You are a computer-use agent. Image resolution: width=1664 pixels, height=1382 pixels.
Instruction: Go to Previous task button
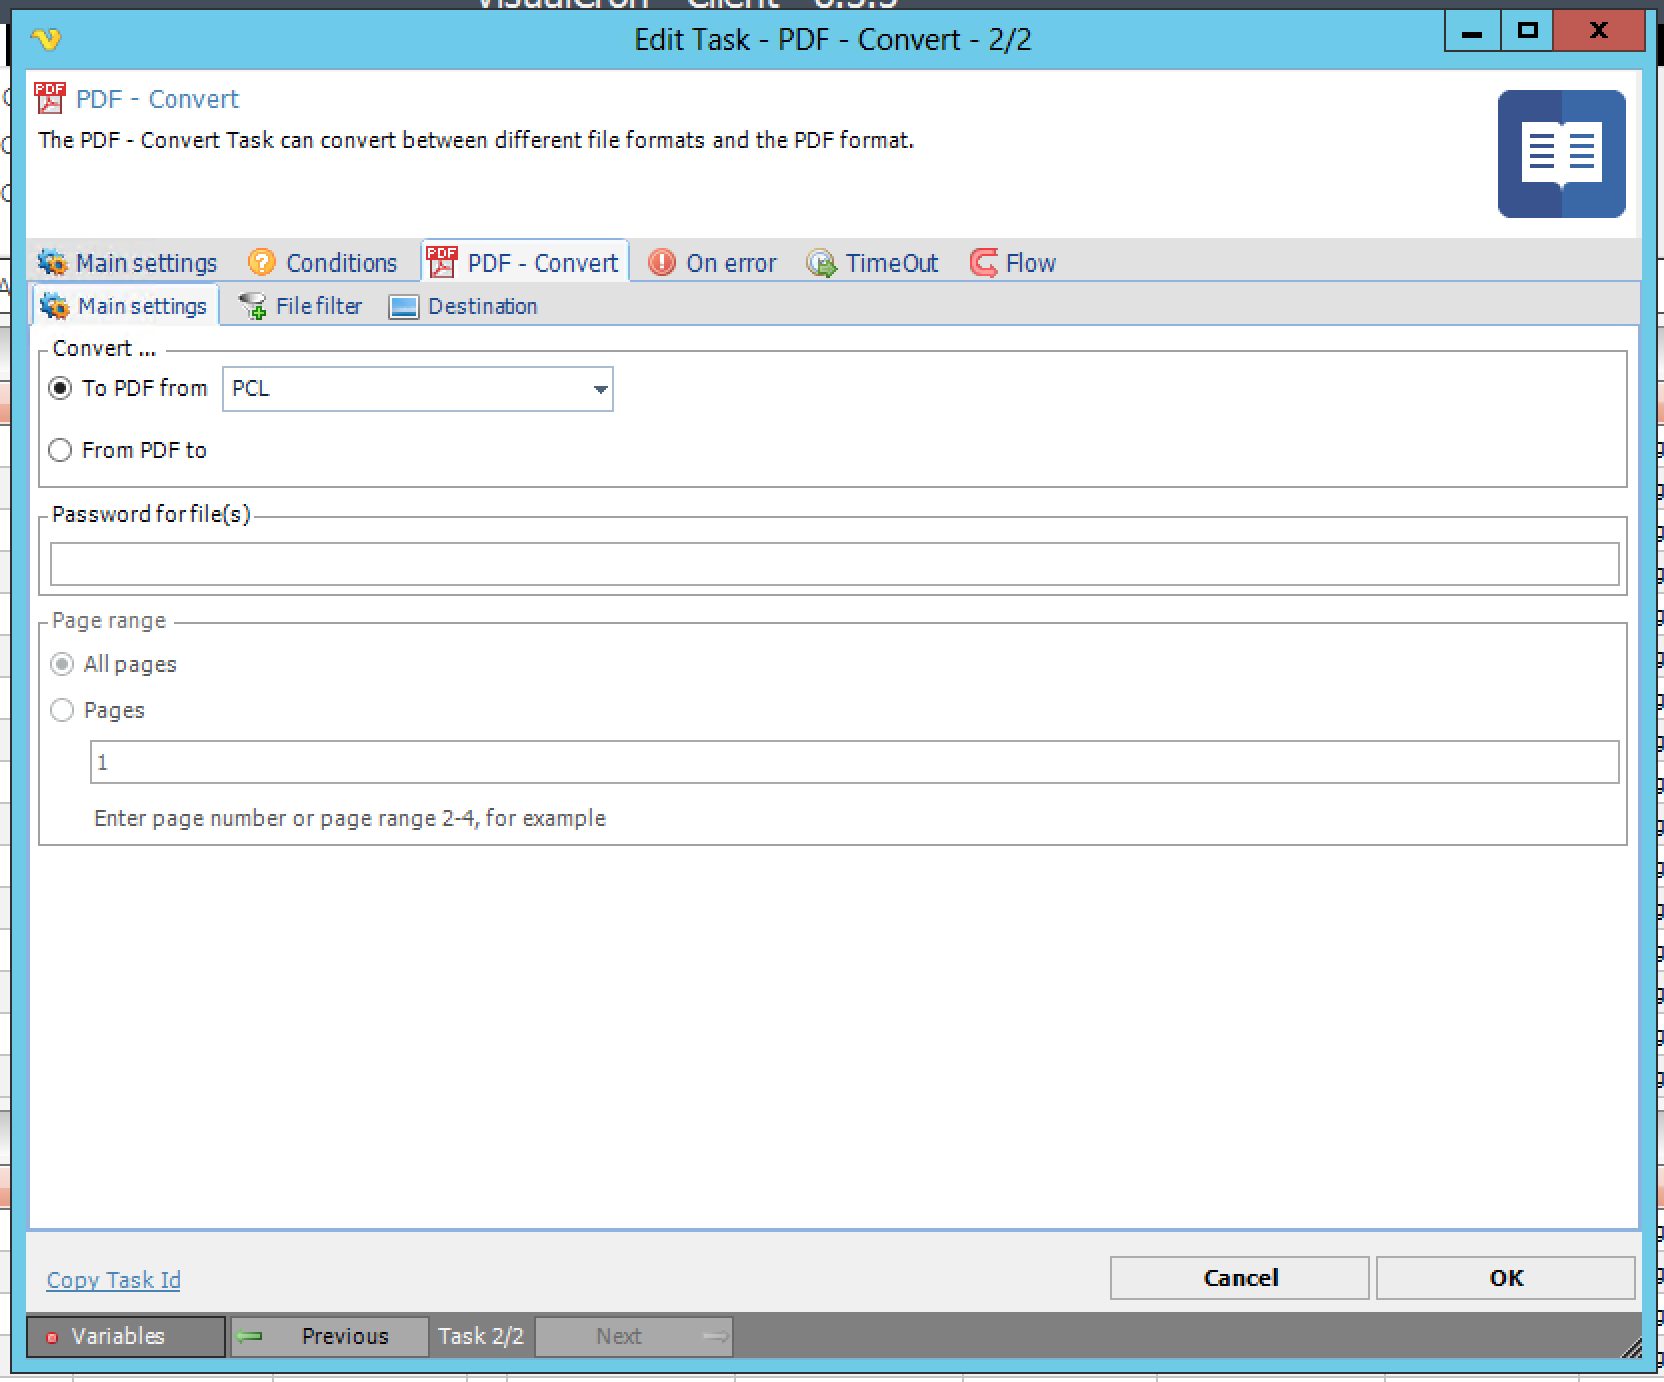pos(329,1336)
